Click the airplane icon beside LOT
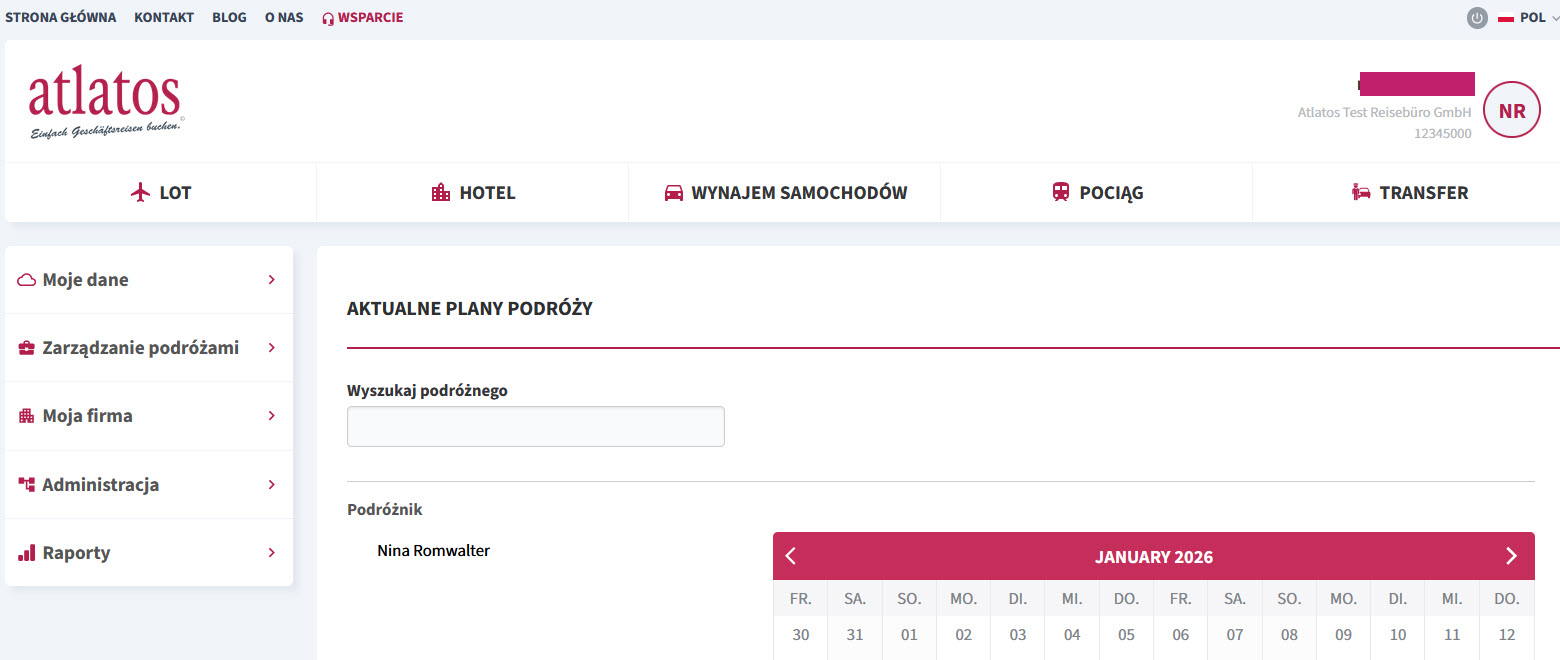The image size is (1560, 660). [x=140, y=193]
